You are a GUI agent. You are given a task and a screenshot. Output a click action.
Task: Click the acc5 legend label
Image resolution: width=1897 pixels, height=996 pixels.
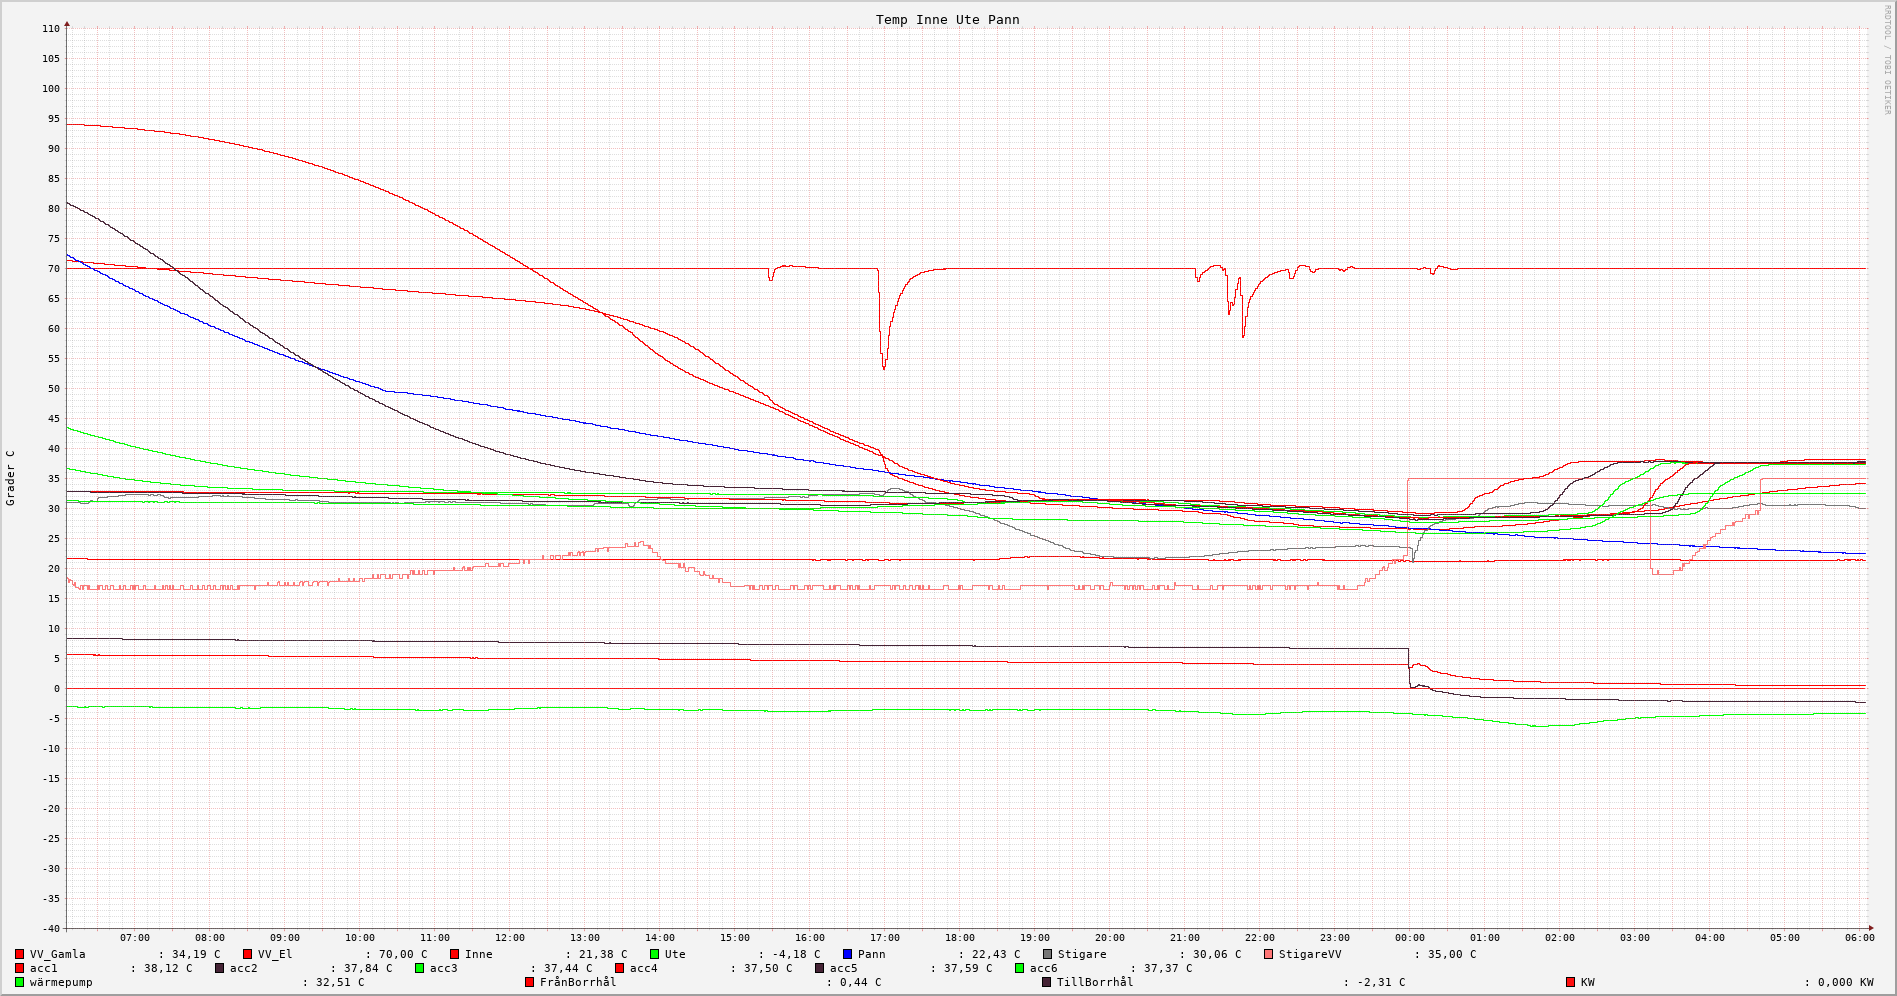pyautogui.click(x=843, y=968)
